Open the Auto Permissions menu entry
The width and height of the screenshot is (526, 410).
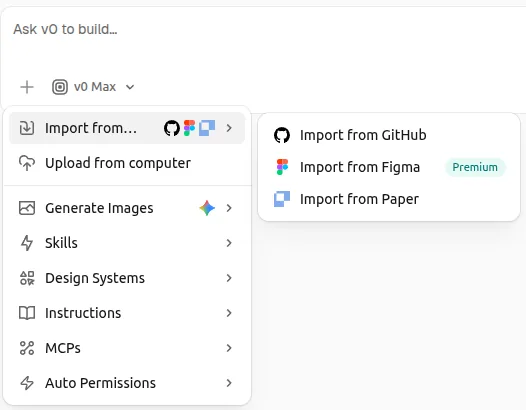pos(127,383)
